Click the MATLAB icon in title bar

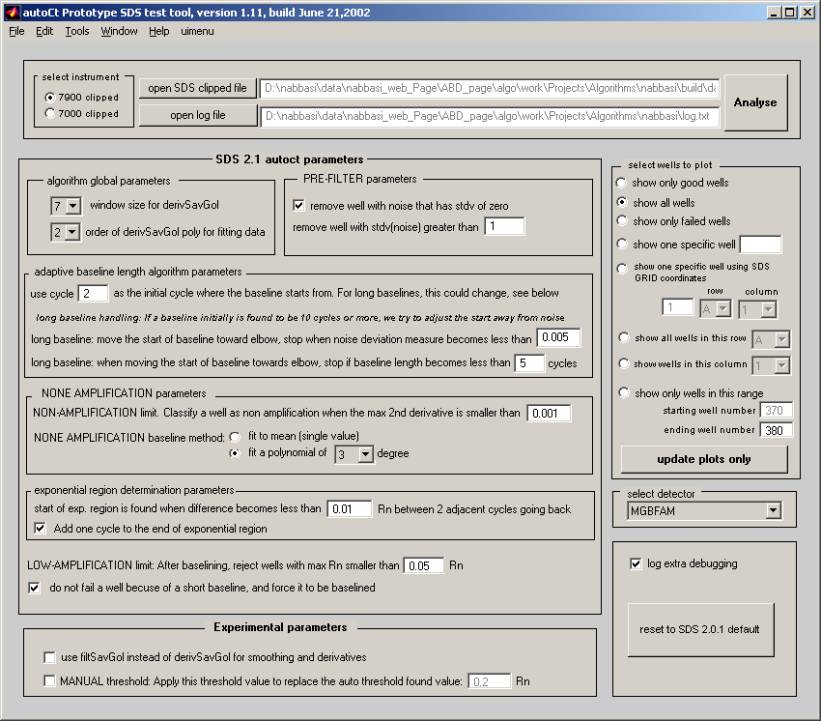[x=11, y=11]
